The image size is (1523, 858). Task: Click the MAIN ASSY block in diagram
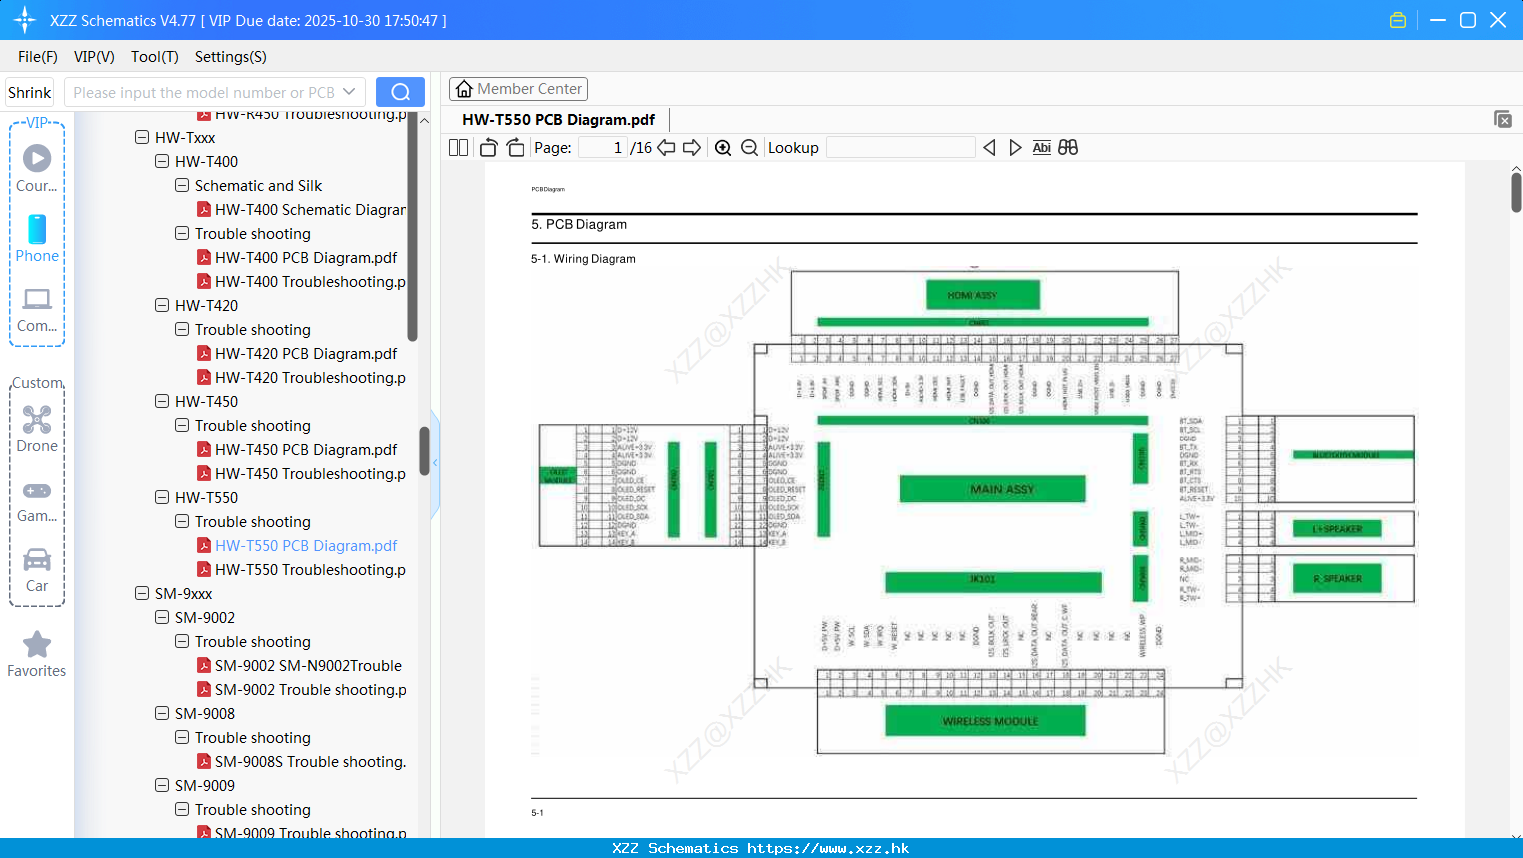point(992,489)
